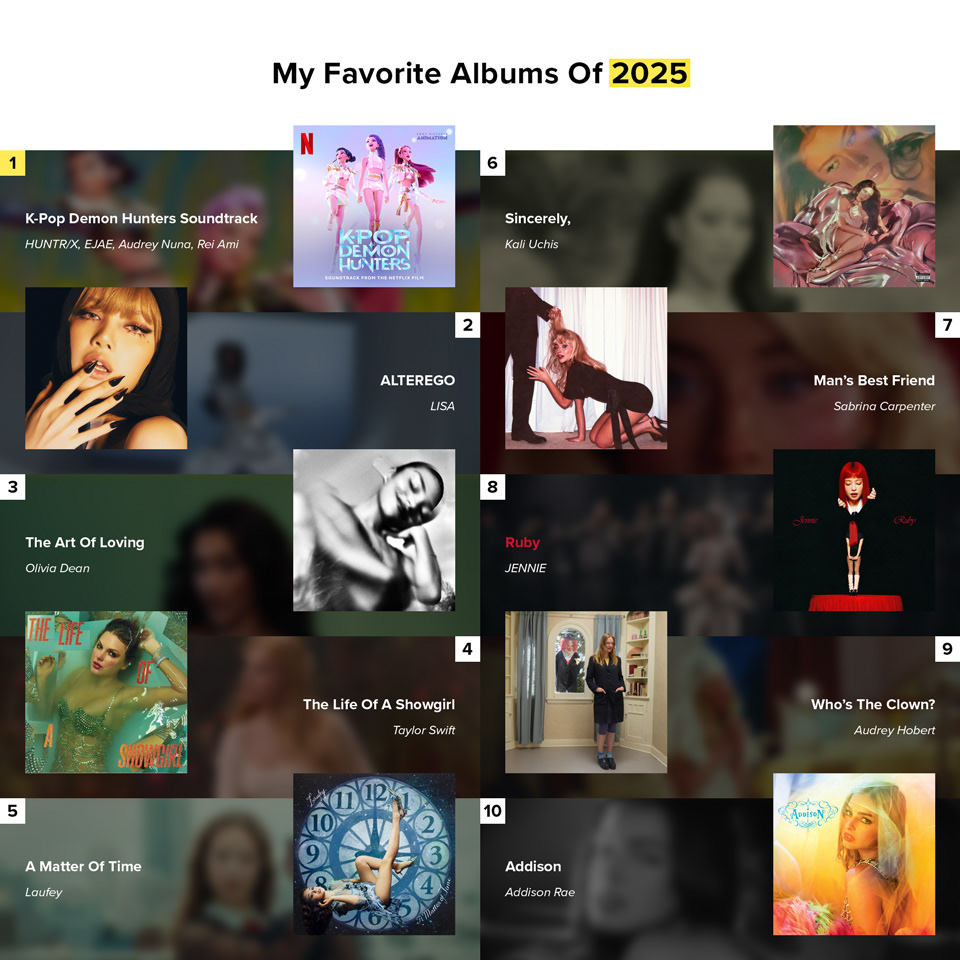This screenshot has width=960, height=960.
Task: Click the K-Pop Demon Hunters Soundtrack title
Action: click(141, 219)
